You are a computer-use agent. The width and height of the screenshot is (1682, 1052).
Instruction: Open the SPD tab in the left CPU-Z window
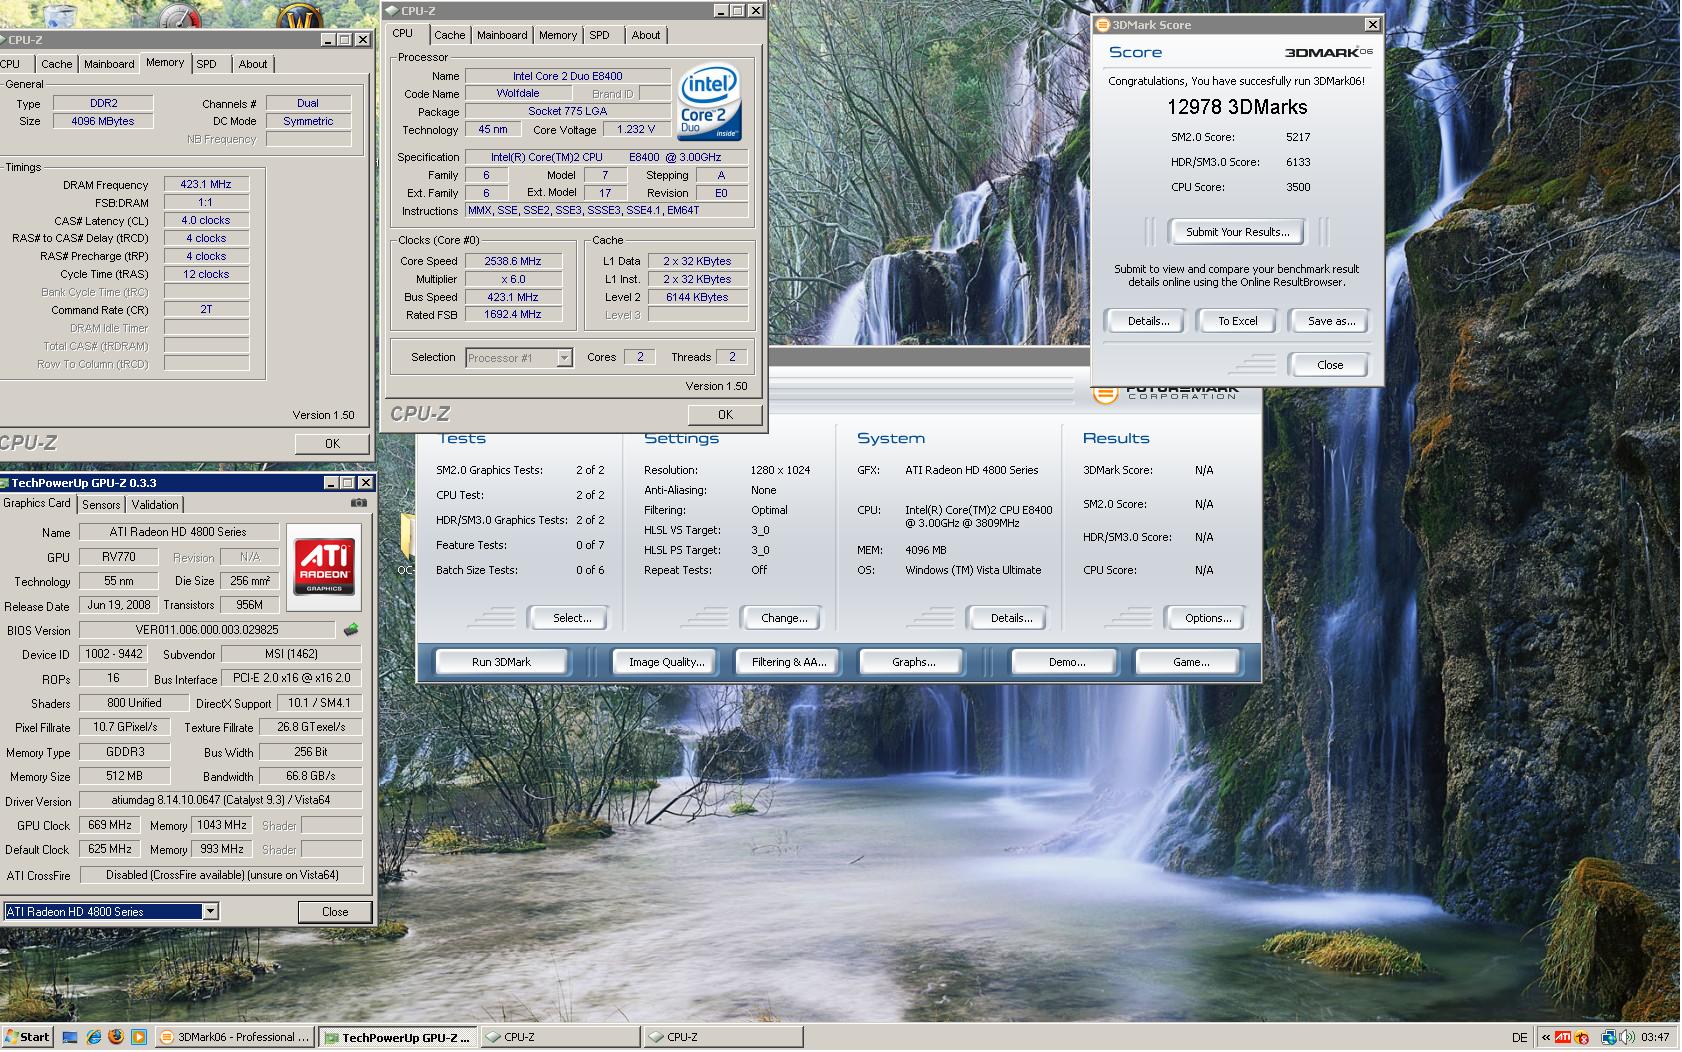[206, 64]
